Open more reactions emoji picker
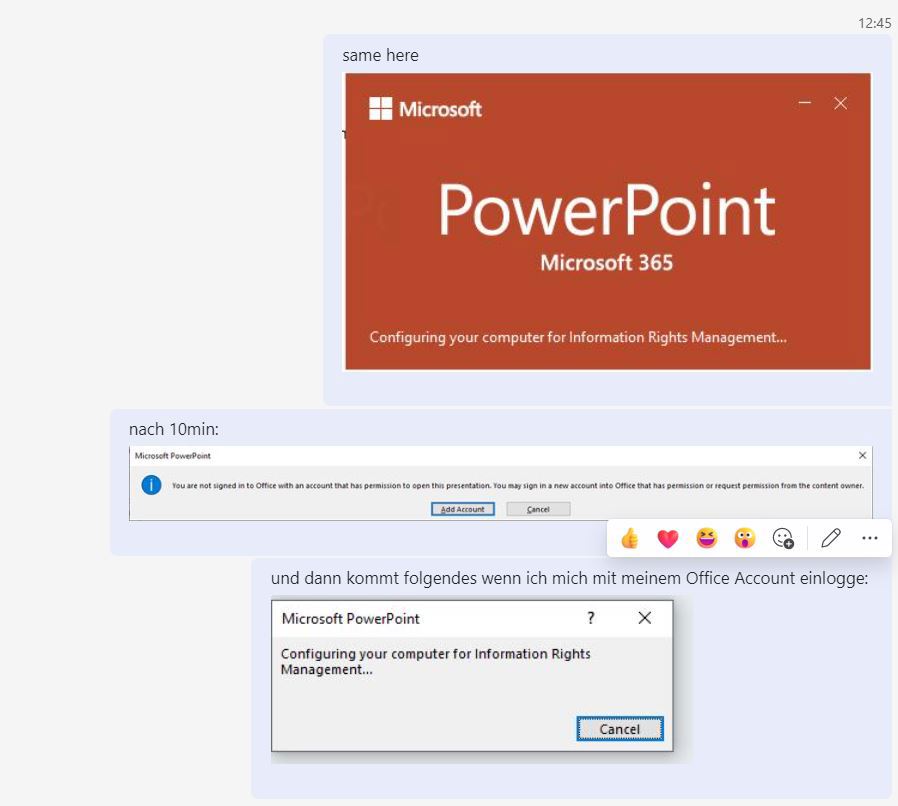This screenshot has height=806, width=898. (x=783, y=538)
